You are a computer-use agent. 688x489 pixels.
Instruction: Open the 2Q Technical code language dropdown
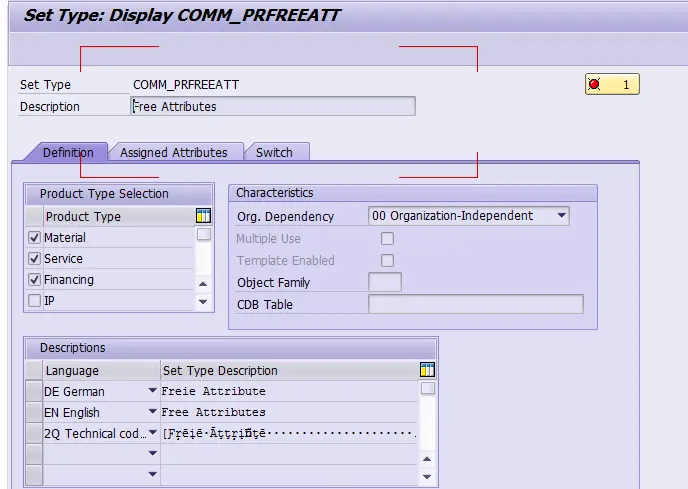[152, 432]
